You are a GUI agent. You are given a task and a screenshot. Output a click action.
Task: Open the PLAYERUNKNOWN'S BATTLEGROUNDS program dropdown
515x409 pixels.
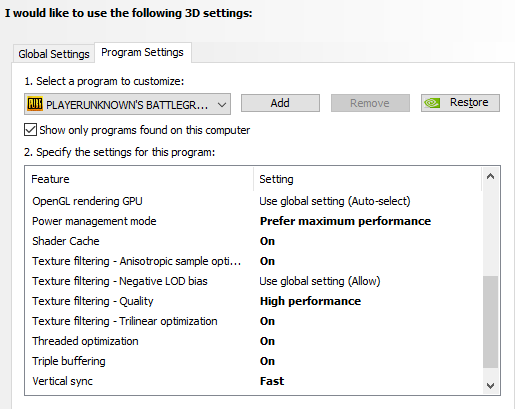point(127,104)
